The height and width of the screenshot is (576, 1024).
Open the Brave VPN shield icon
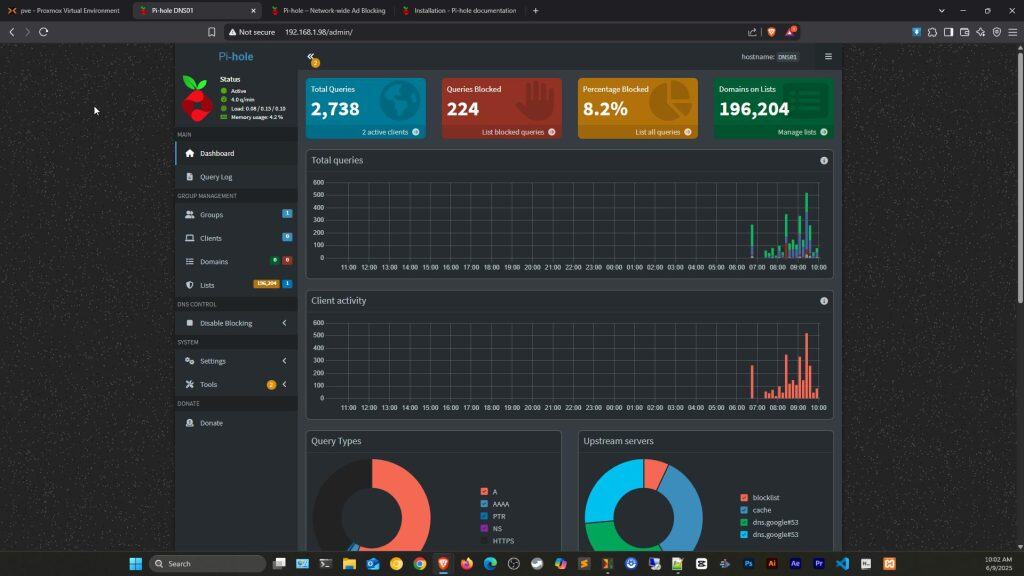coord(997,31)
